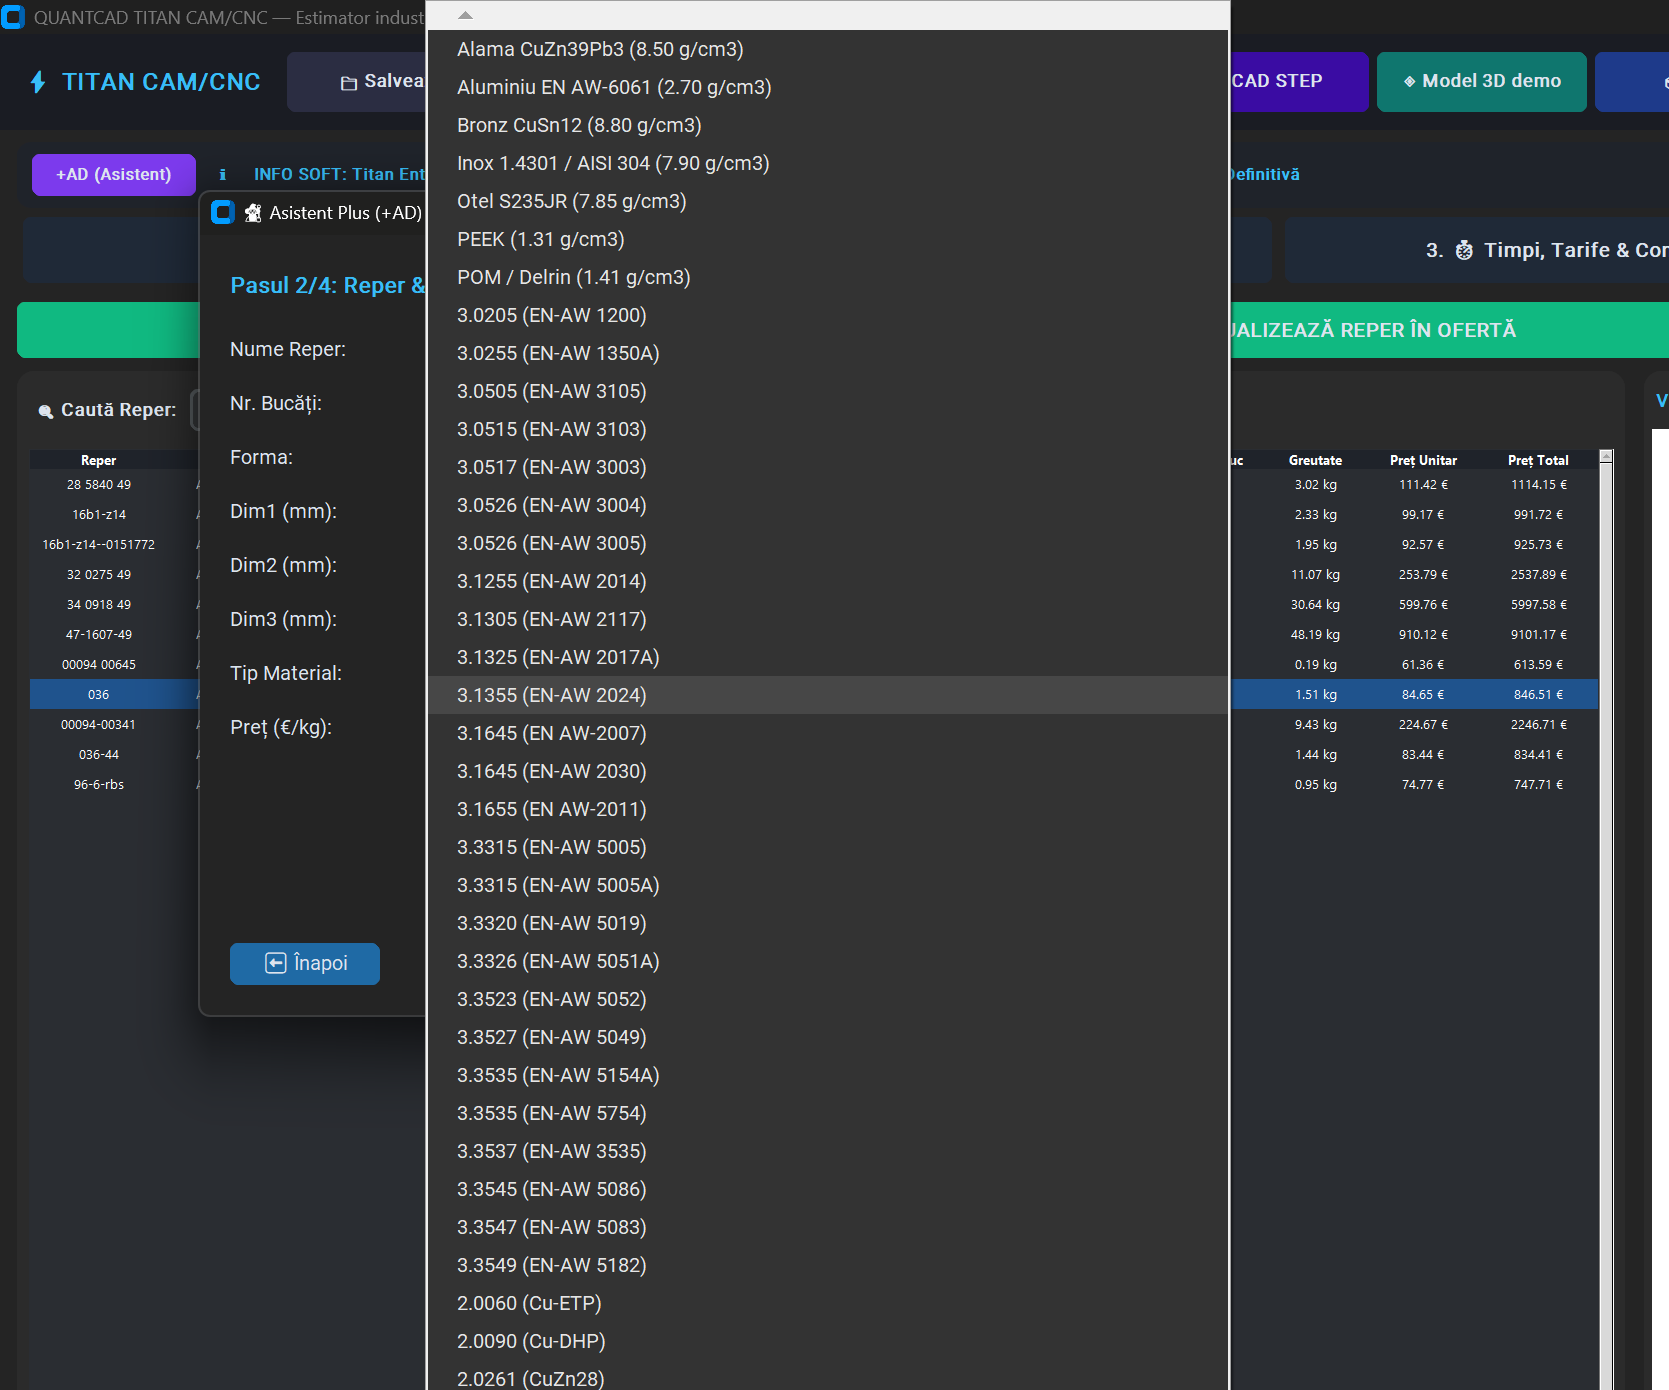Click the diamond icon on Model 3D demo
The width and height of the screenshot is (1669, 1390).
coord(1409,82)
